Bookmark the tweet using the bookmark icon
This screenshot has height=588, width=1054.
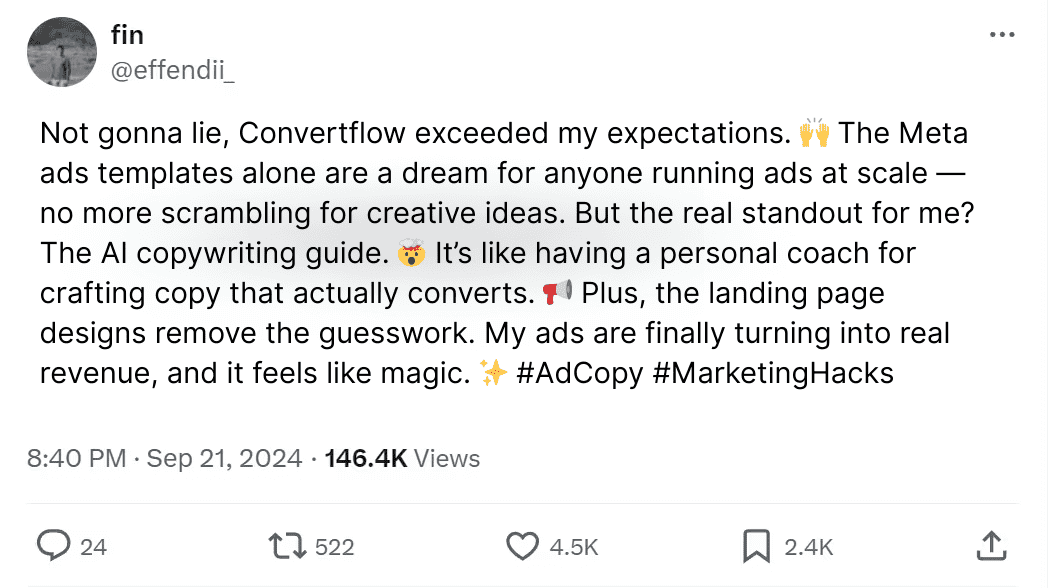pos(756,545)
